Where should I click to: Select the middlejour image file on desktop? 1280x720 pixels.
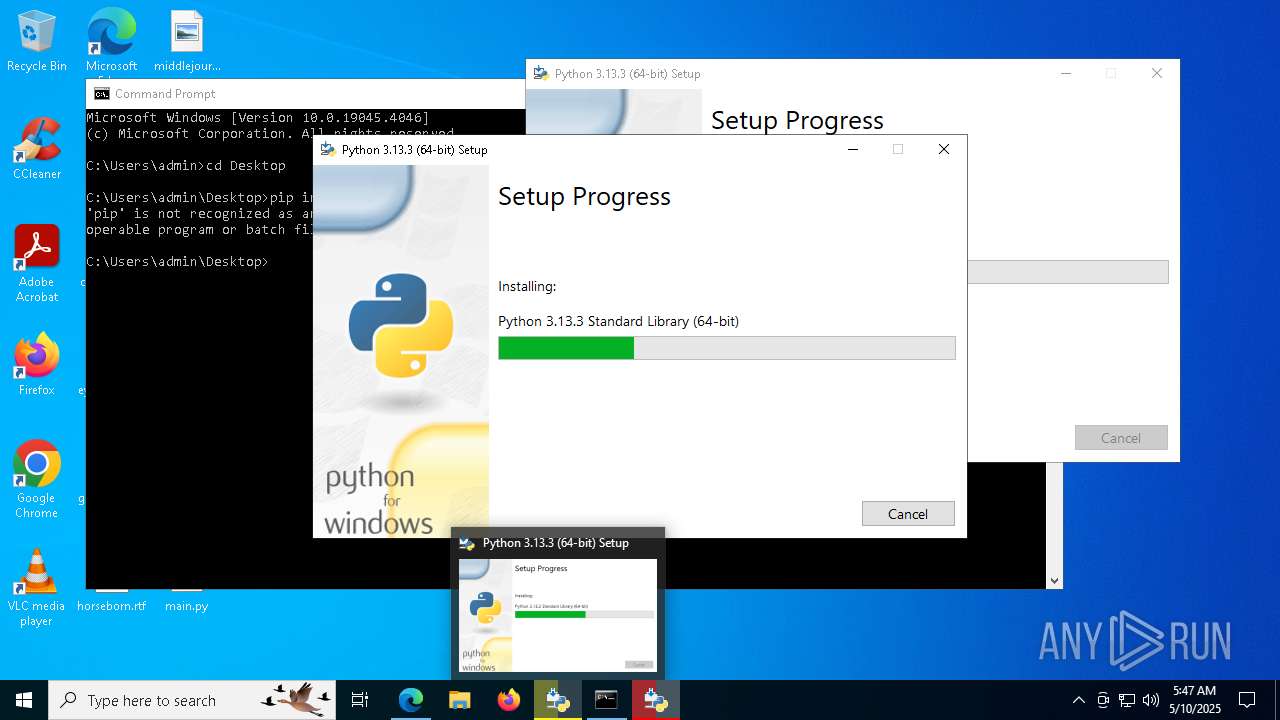click(x=187, y=42)
